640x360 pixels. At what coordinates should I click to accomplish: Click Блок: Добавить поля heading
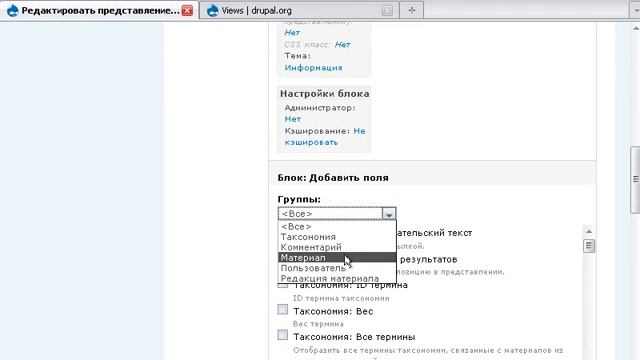pyautogui.click(x=333, y=178)
